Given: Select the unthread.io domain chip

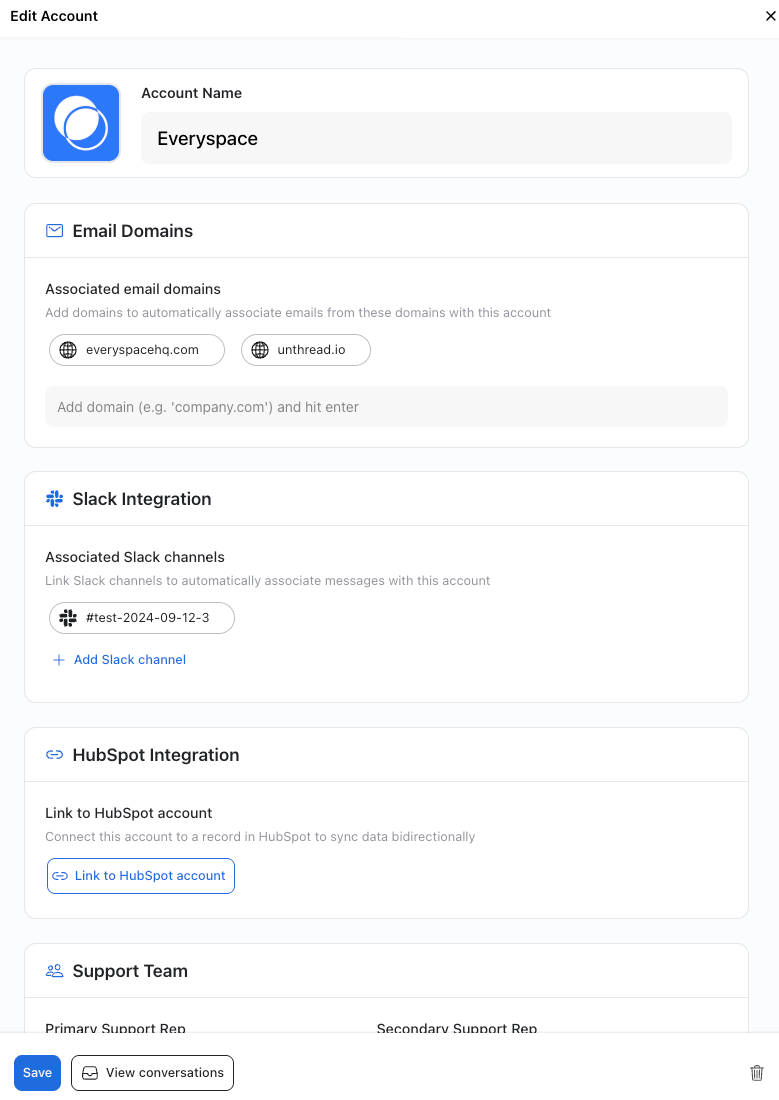Looking at the screenshot, I should click(x=311, y=350).
